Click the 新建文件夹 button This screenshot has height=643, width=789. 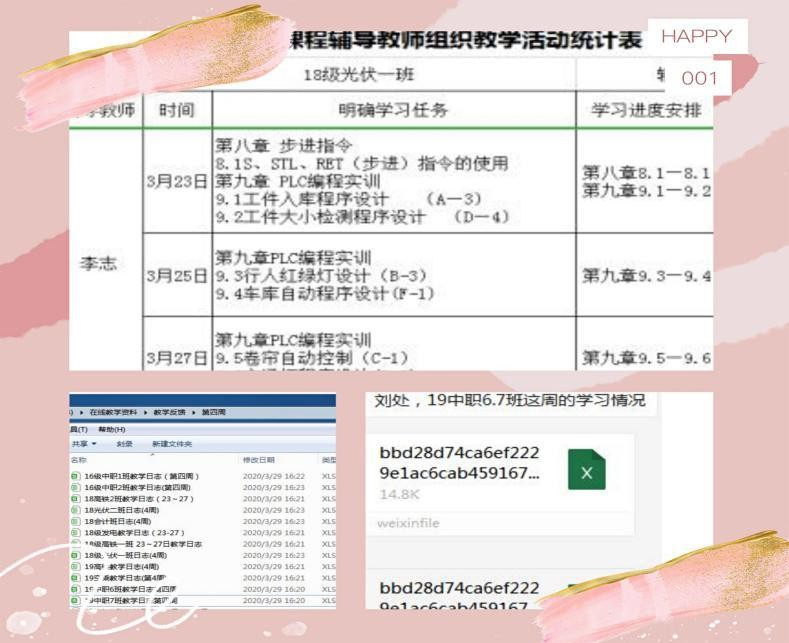point(172,444)
